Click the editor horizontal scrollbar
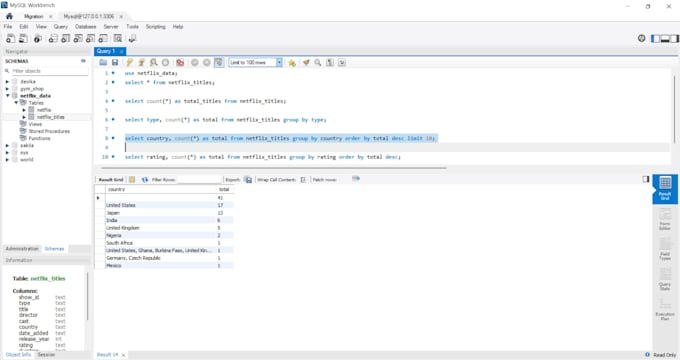Screen dimensions: 680x360 (274, 168)
